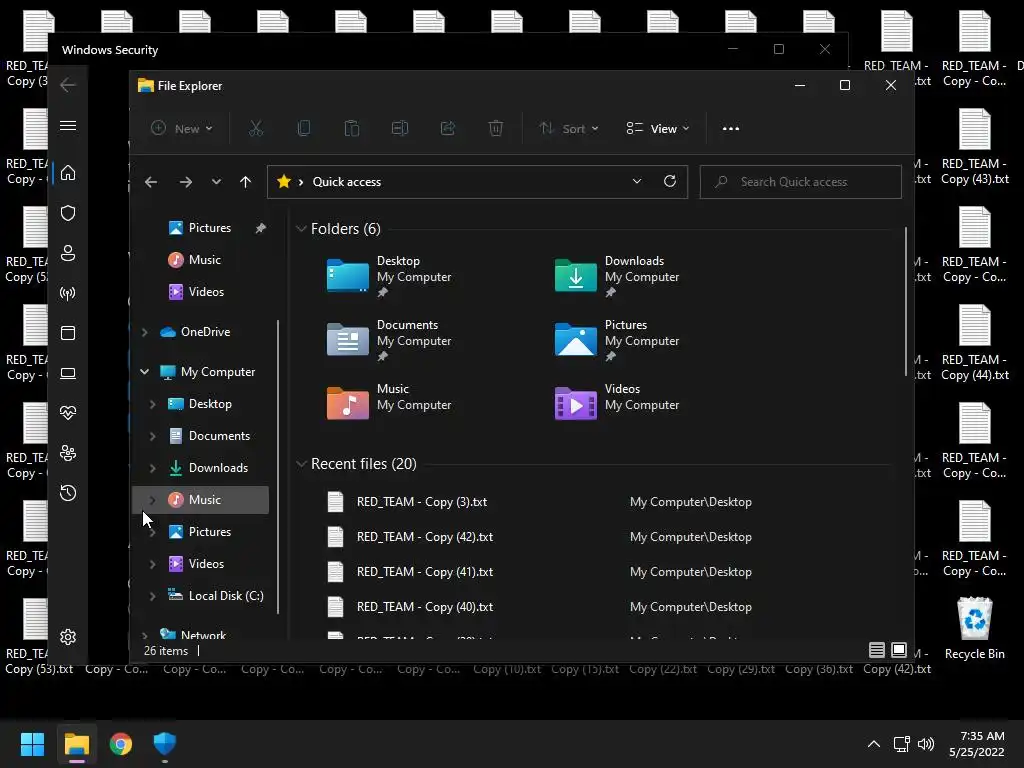The height and width of the screenshot is (768, 1024).
Task: Toggle Windows Security hamburger navigation menu
Action: coord(68,125)
